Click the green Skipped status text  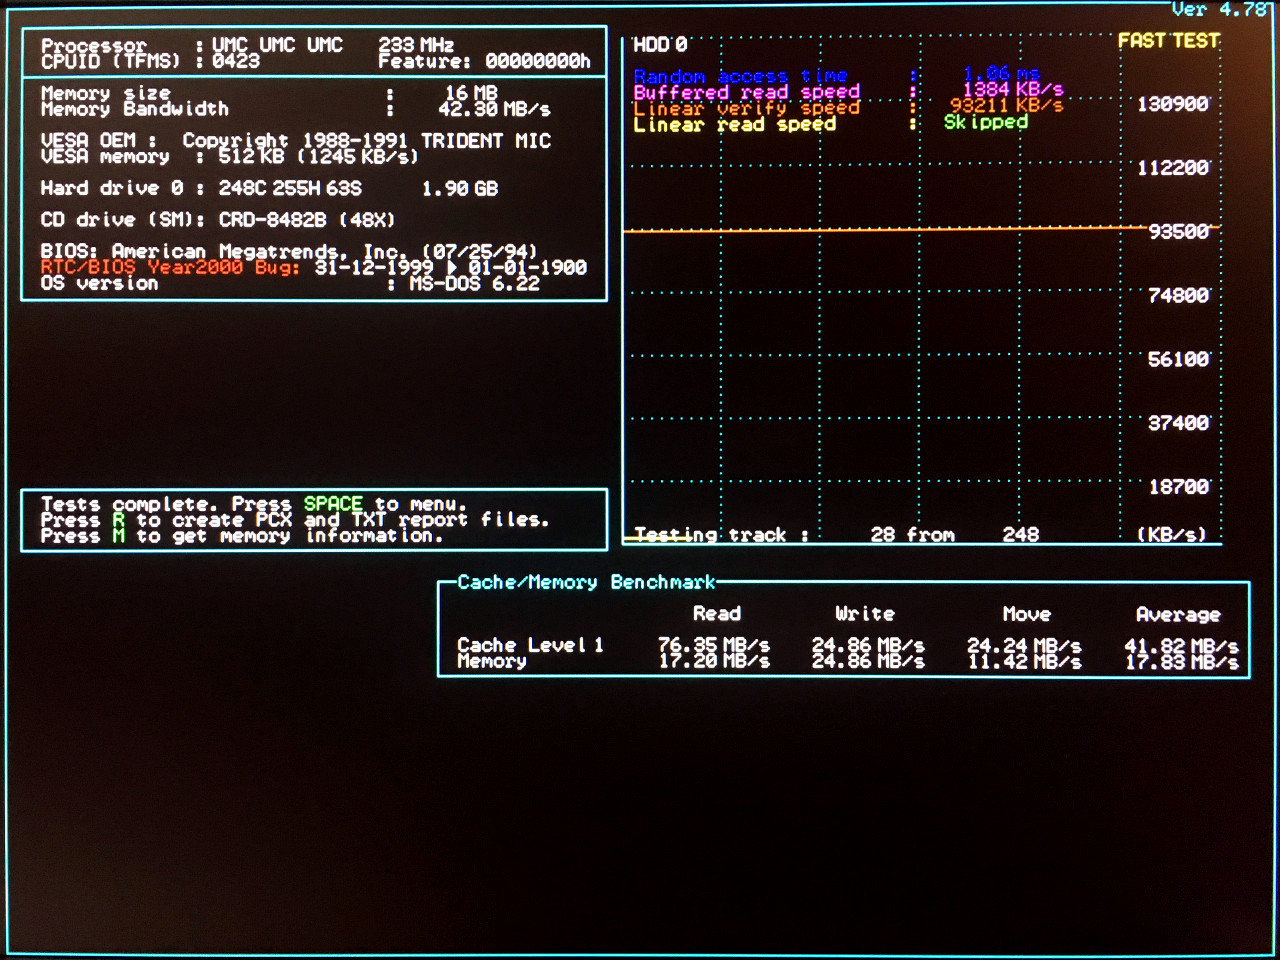click(x=985, y=122)
